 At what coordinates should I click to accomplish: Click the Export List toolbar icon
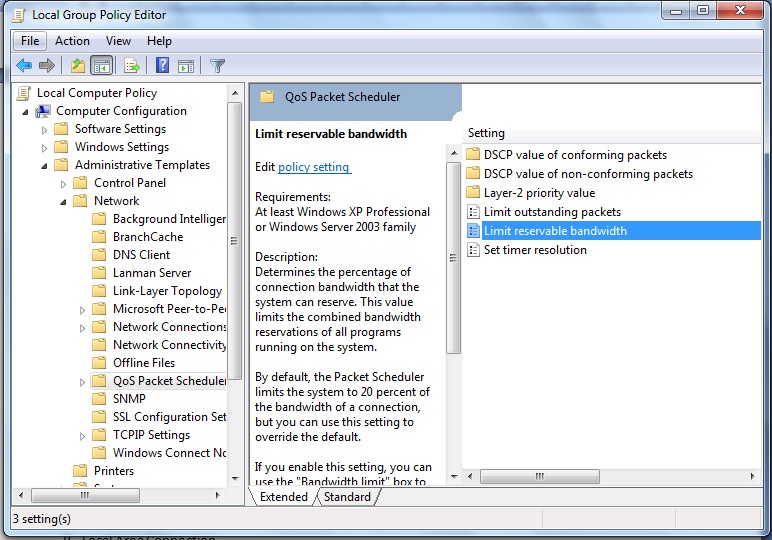[131, 65]
